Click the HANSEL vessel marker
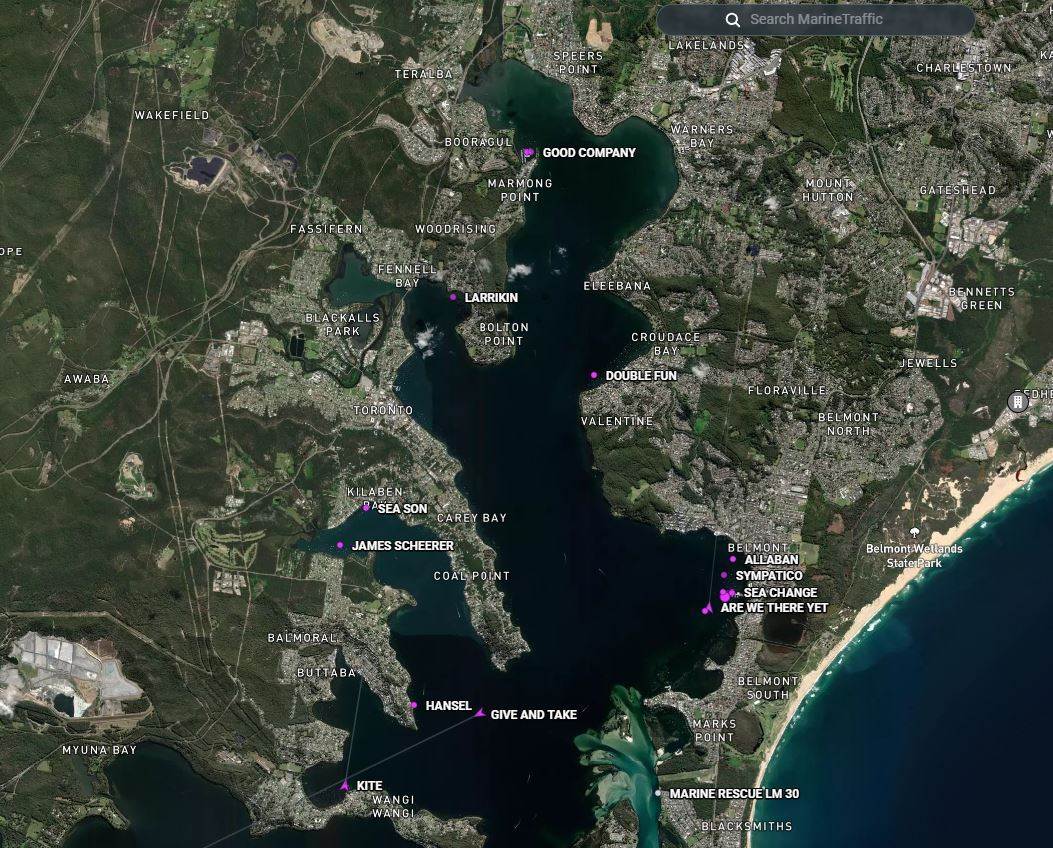This screenshot has height=848, width=1053. [x=413, y=705]
